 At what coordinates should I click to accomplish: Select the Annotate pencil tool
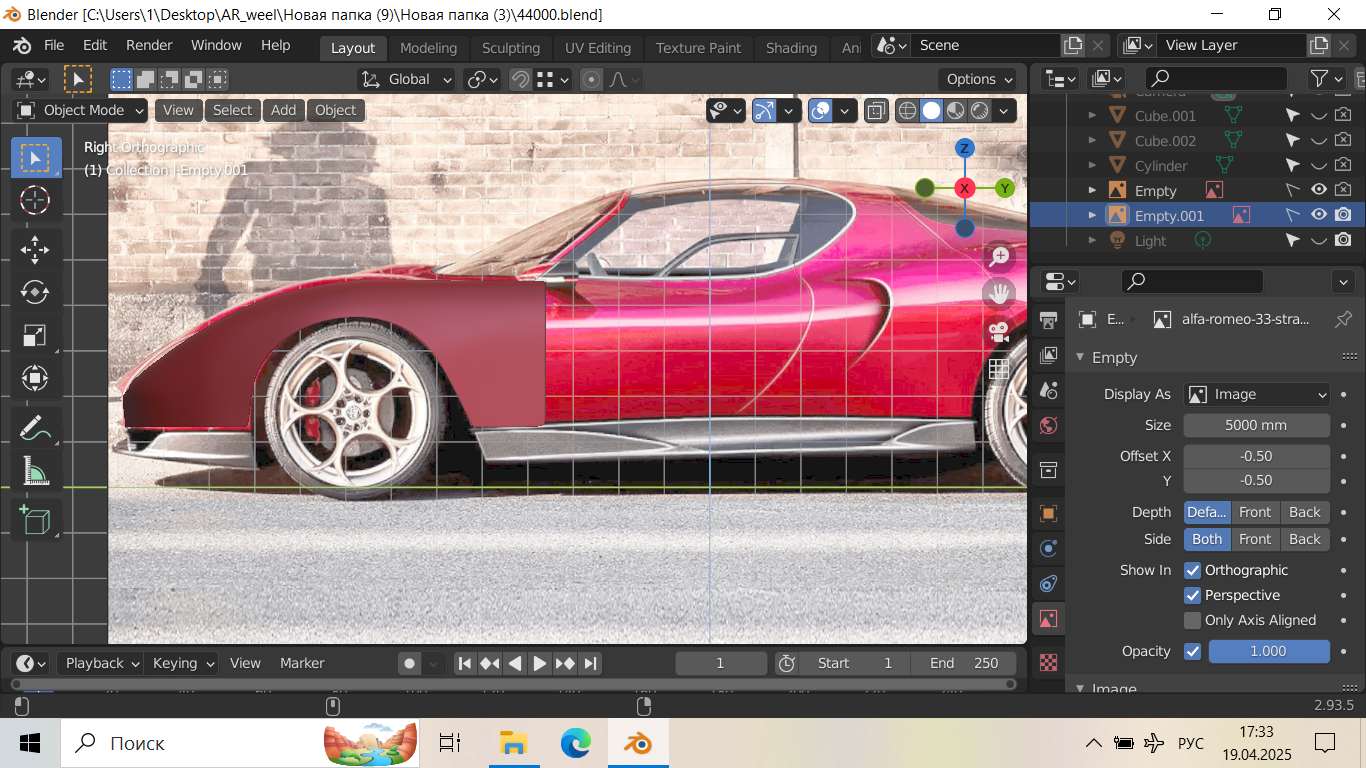(35, 428)
